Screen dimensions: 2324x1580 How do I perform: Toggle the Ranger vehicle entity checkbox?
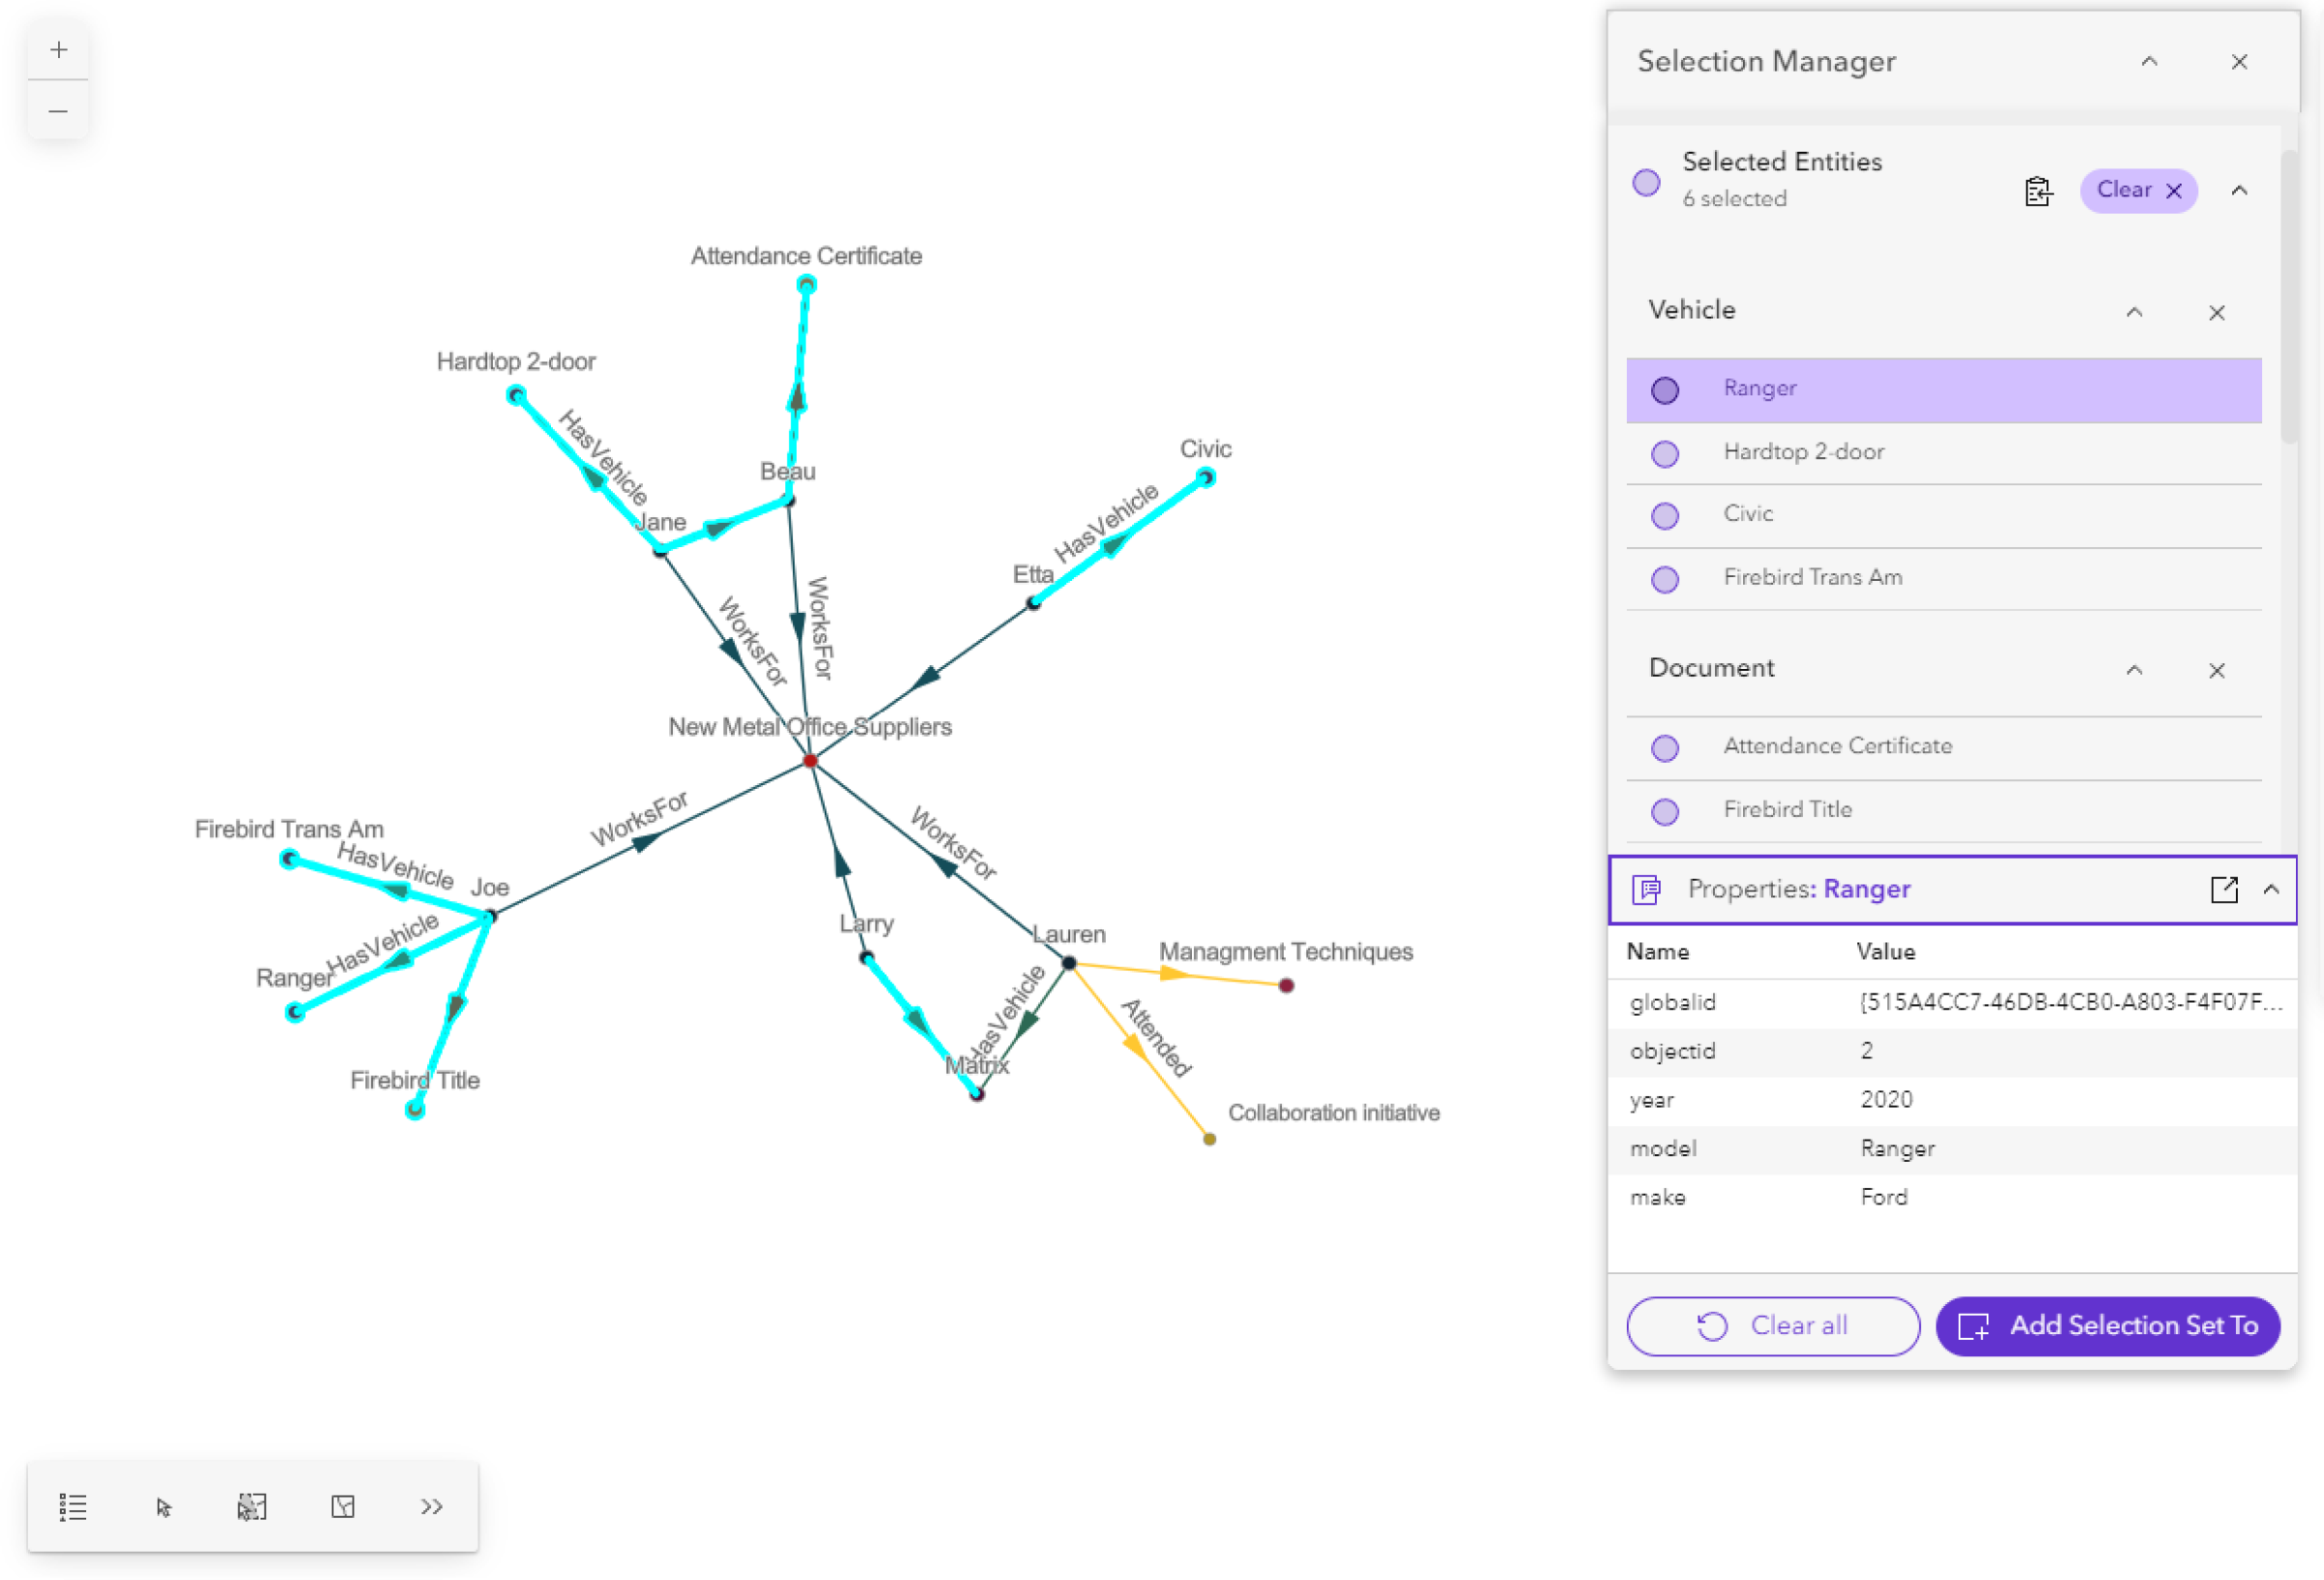1663,388
